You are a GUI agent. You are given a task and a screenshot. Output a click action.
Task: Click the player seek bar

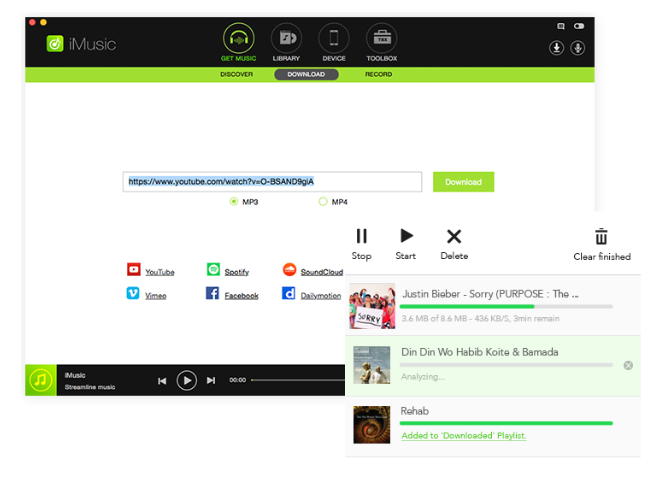click(298, 380)
